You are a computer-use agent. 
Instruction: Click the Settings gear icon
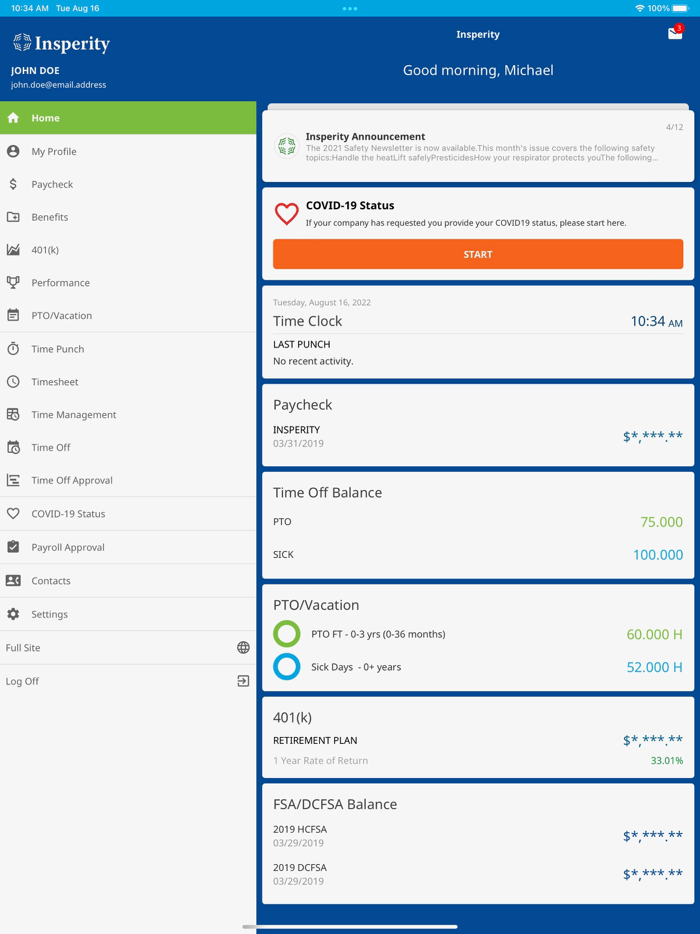tap(13, 614)
